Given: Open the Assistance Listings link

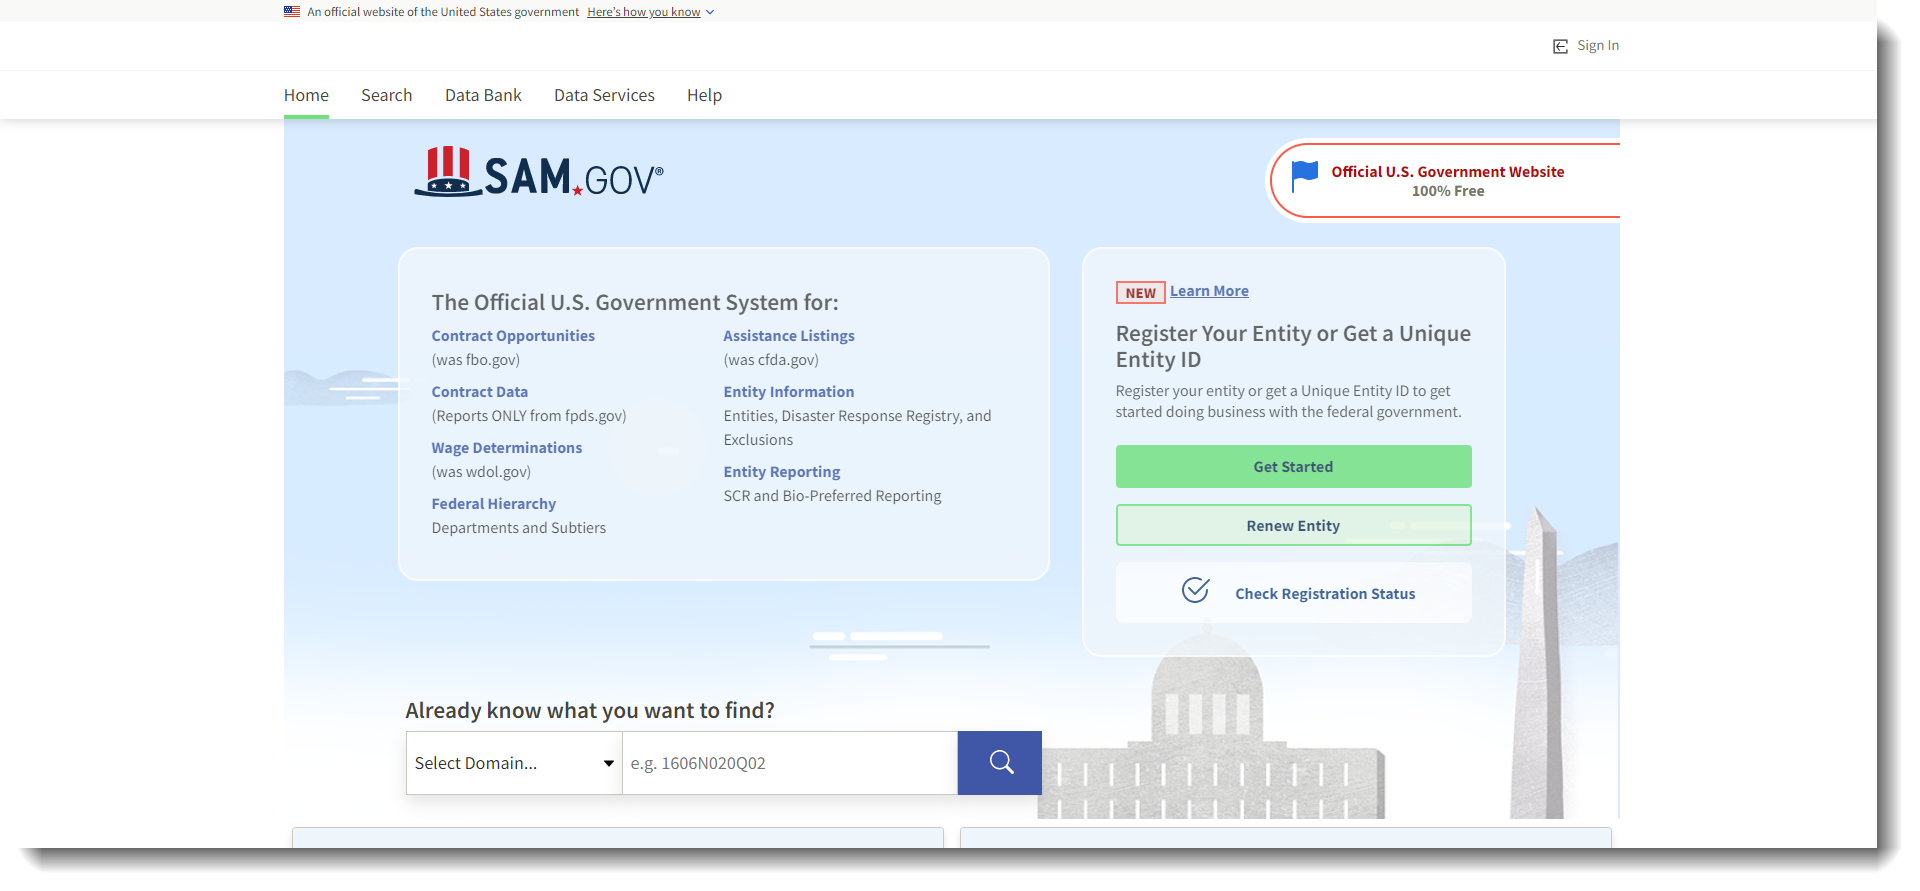Looking at the screenshot, I should pyautogui.click(x=789, y=336).
